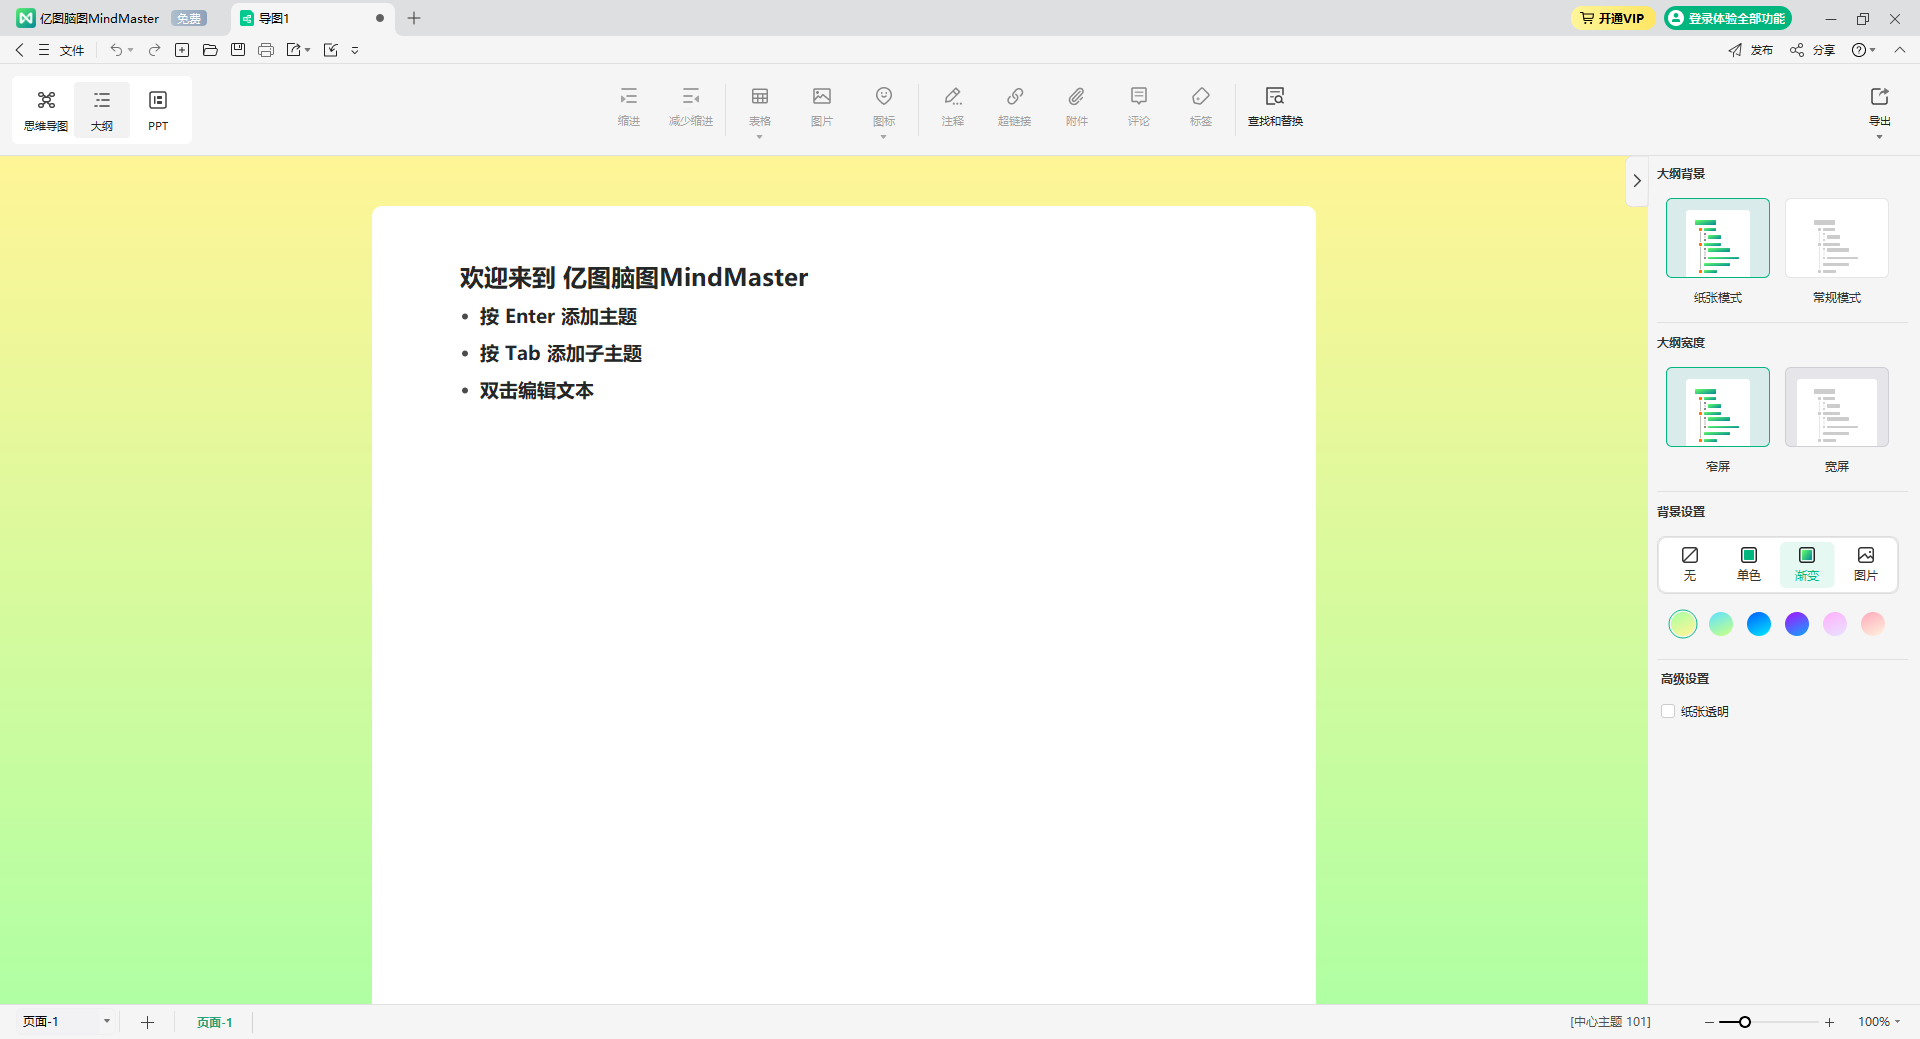This screenshot has width=1920, height=1039.
Task: Pick the blue gradient swatch
Action: 1759,624
